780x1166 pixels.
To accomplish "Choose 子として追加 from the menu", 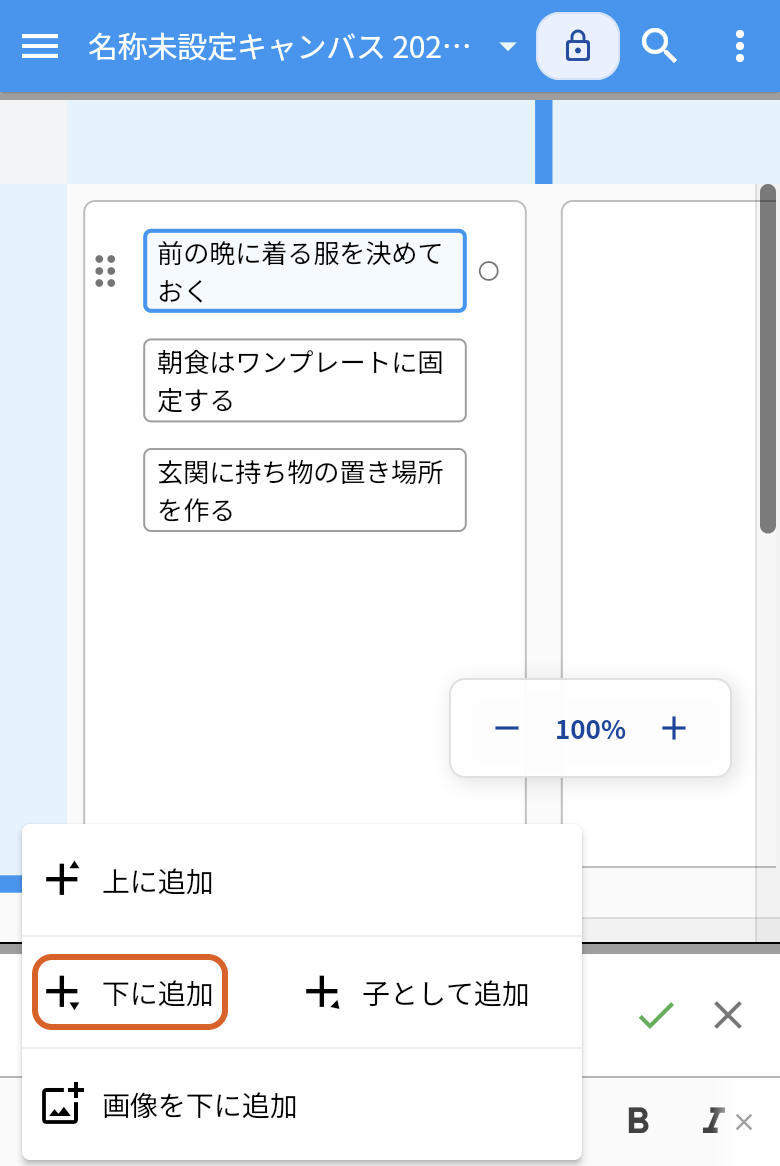I will click(417, 993).
